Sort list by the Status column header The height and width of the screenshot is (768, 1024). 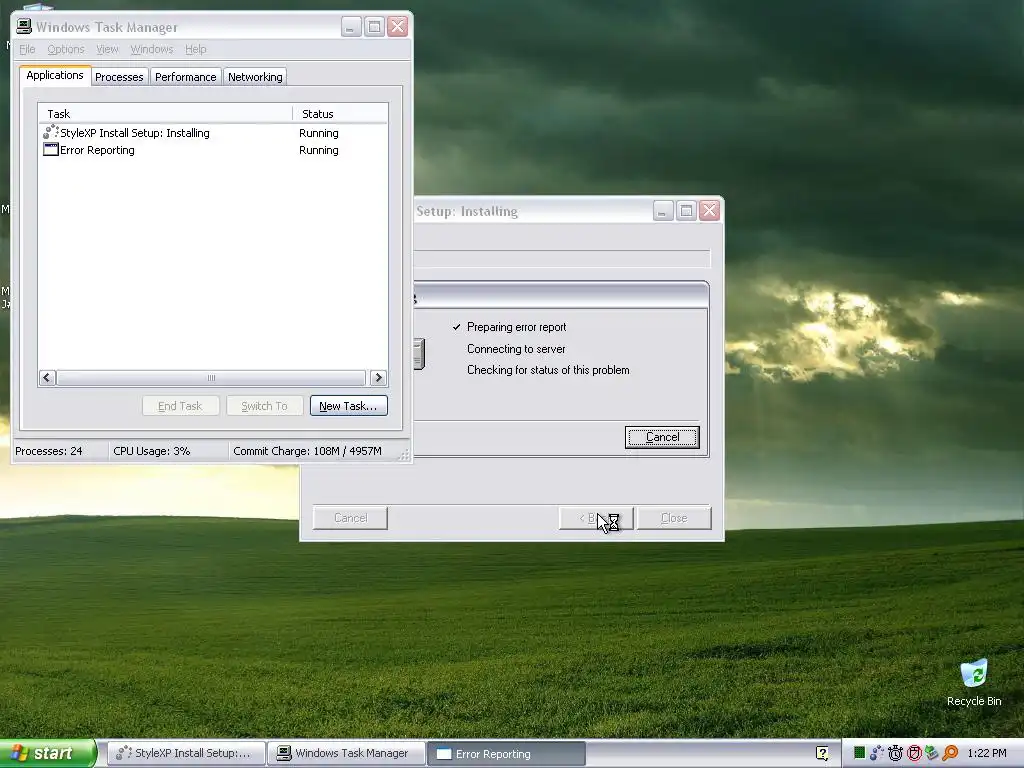coord(340,114)
